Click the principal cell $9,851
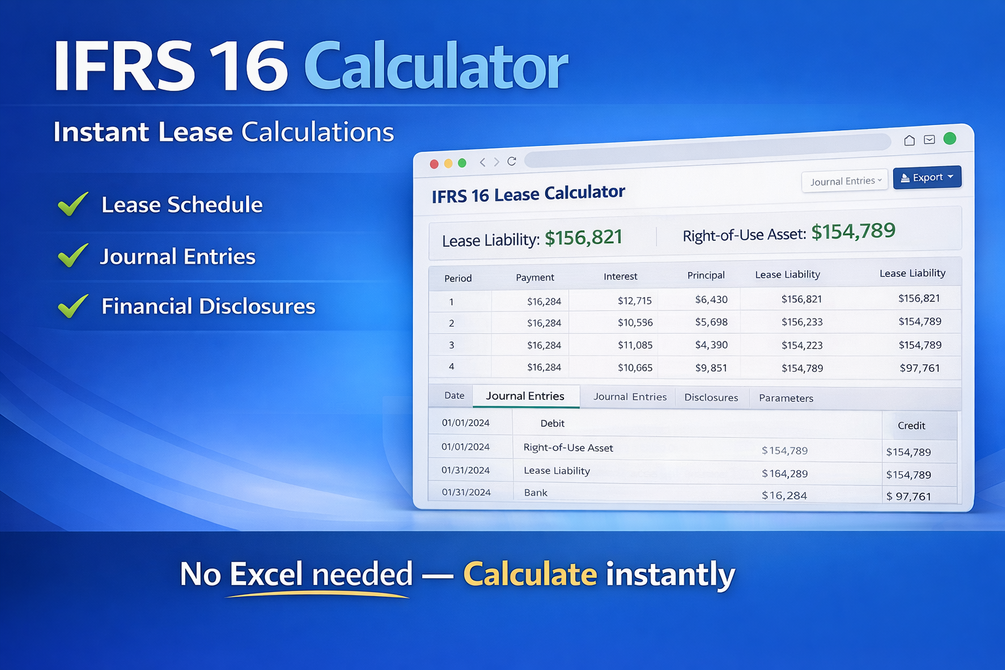The width and height of the screenshot is (1005, 670). pyautogui.click(x=711, y=367)
